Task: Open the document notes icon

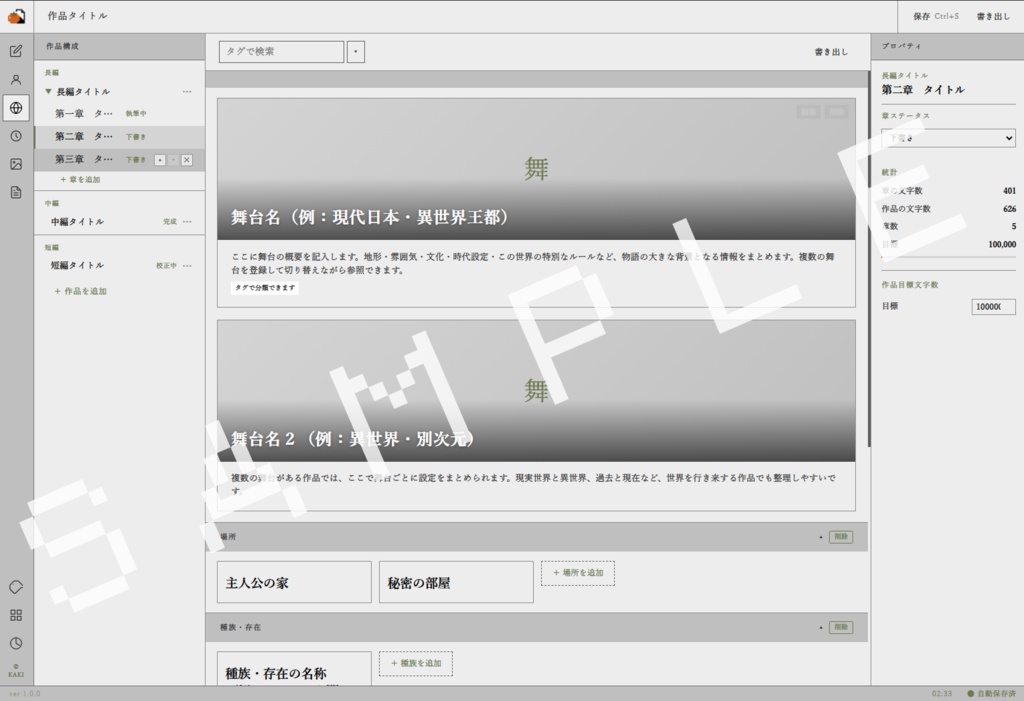Action: coord(16,192)
